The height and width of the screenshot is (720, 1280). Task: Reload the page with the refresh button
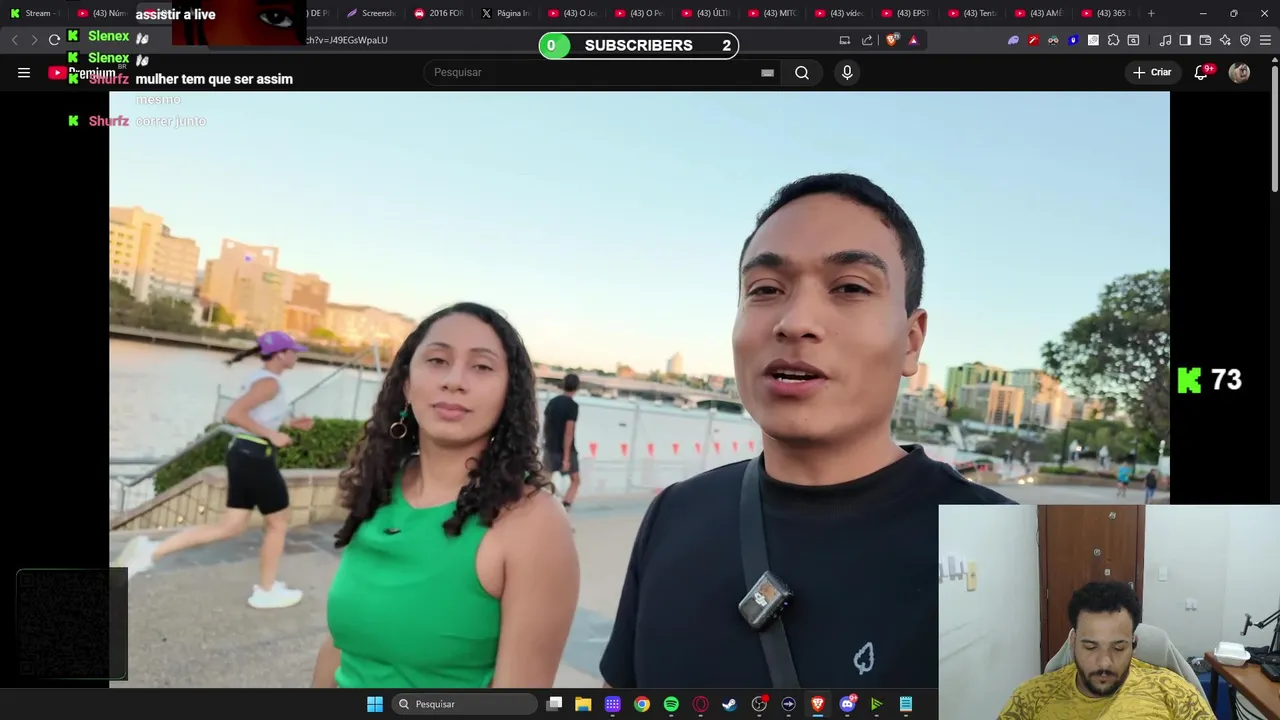click(54, 40)
